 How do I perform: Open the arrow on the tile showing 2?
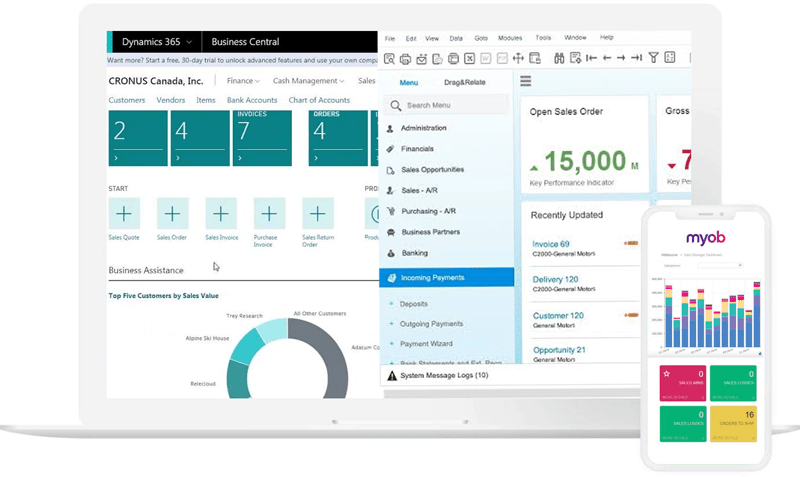(116, 158)
